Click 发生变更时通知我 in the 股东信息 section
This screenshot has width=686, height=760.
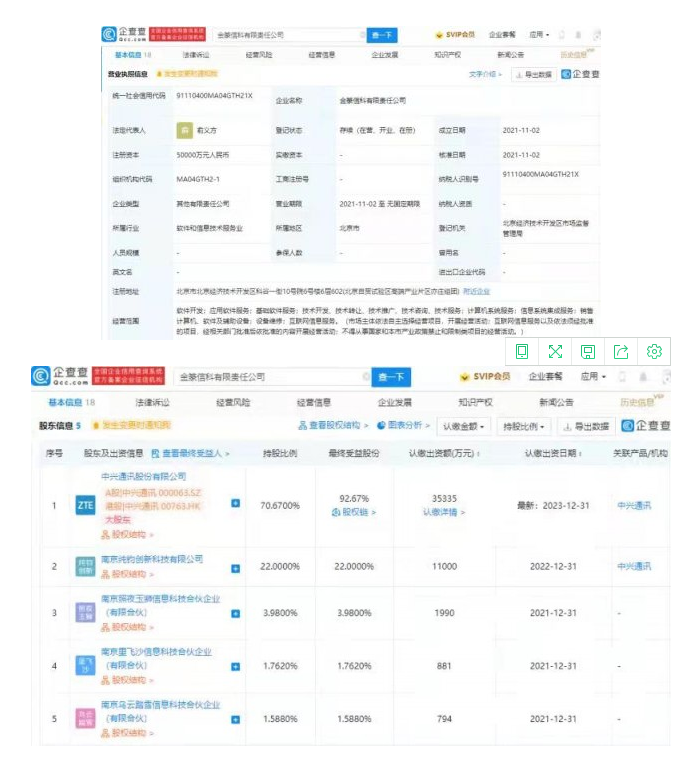(131, 425)
